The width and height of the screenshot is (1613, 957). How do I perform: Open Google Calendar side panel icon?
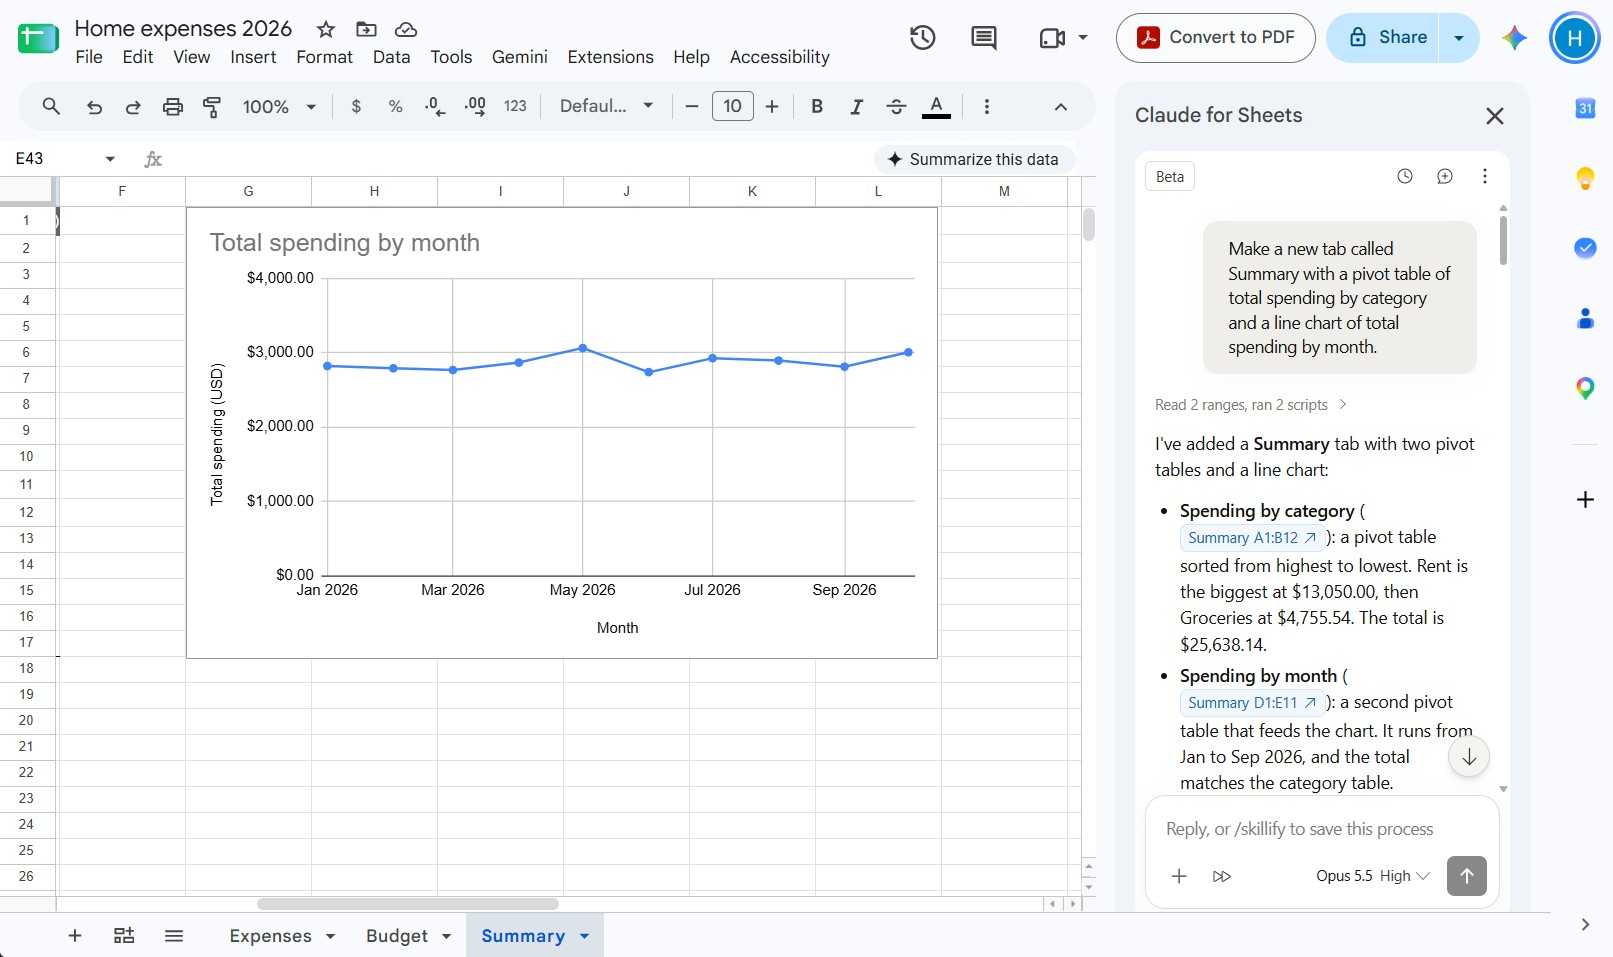click(x=1585, y=108)
